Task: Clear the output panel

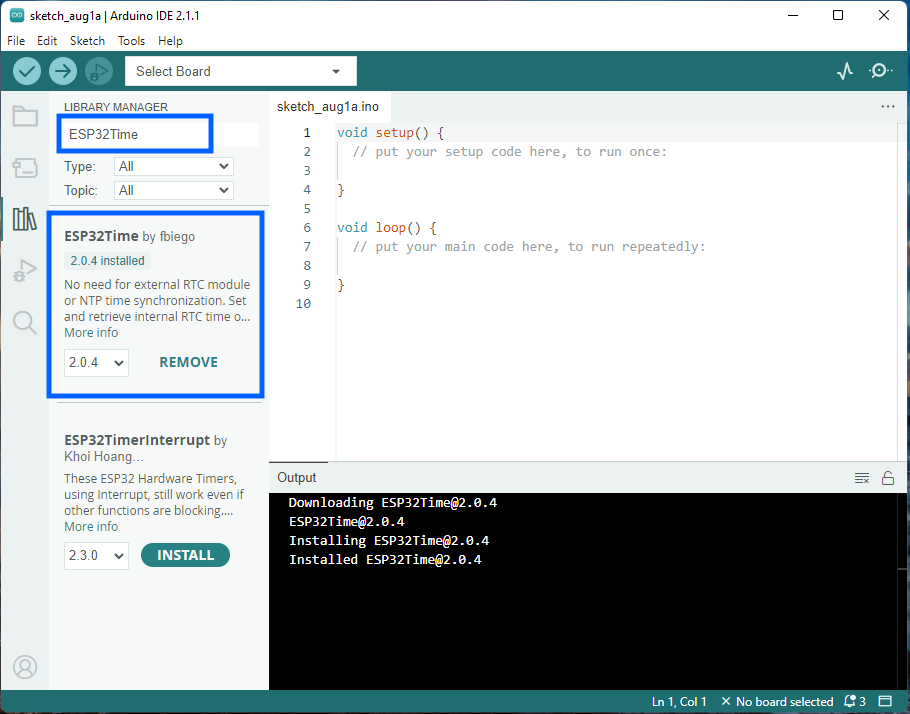Action: pos(861,478)
